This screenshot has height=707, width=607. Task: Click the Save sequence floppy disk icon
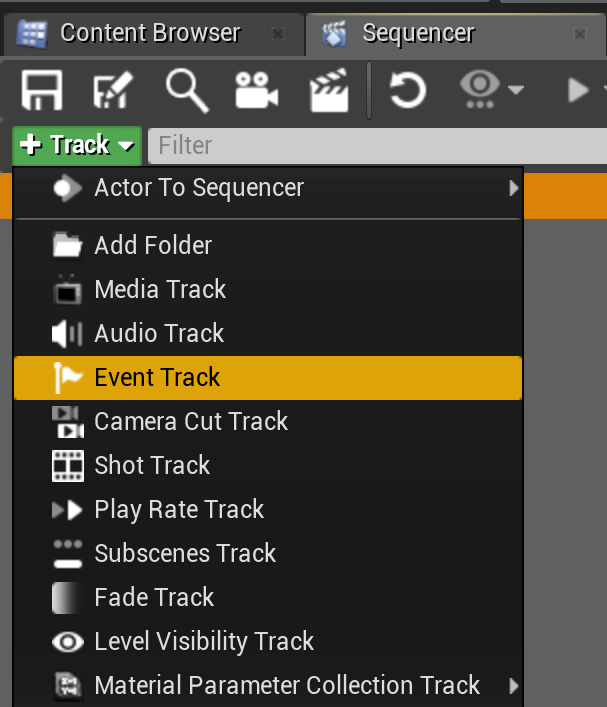click(41, 90)
